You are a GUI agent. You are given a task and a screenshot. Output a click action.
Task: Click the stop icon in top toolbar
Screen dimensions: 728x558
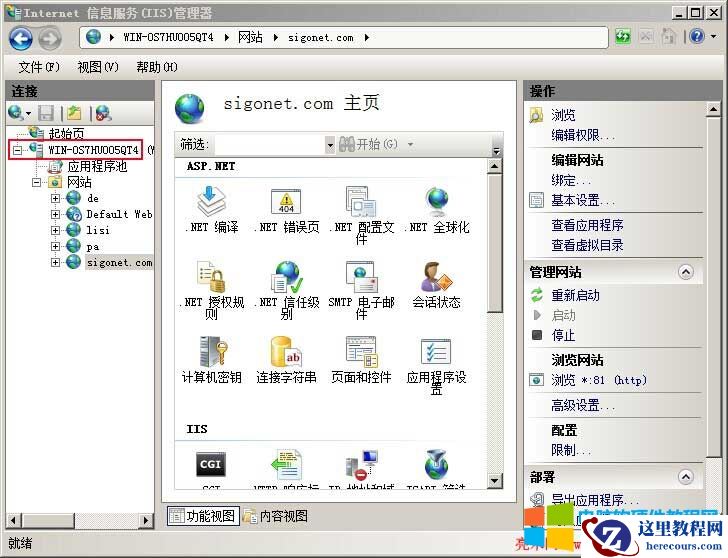(x=646, y=36)
